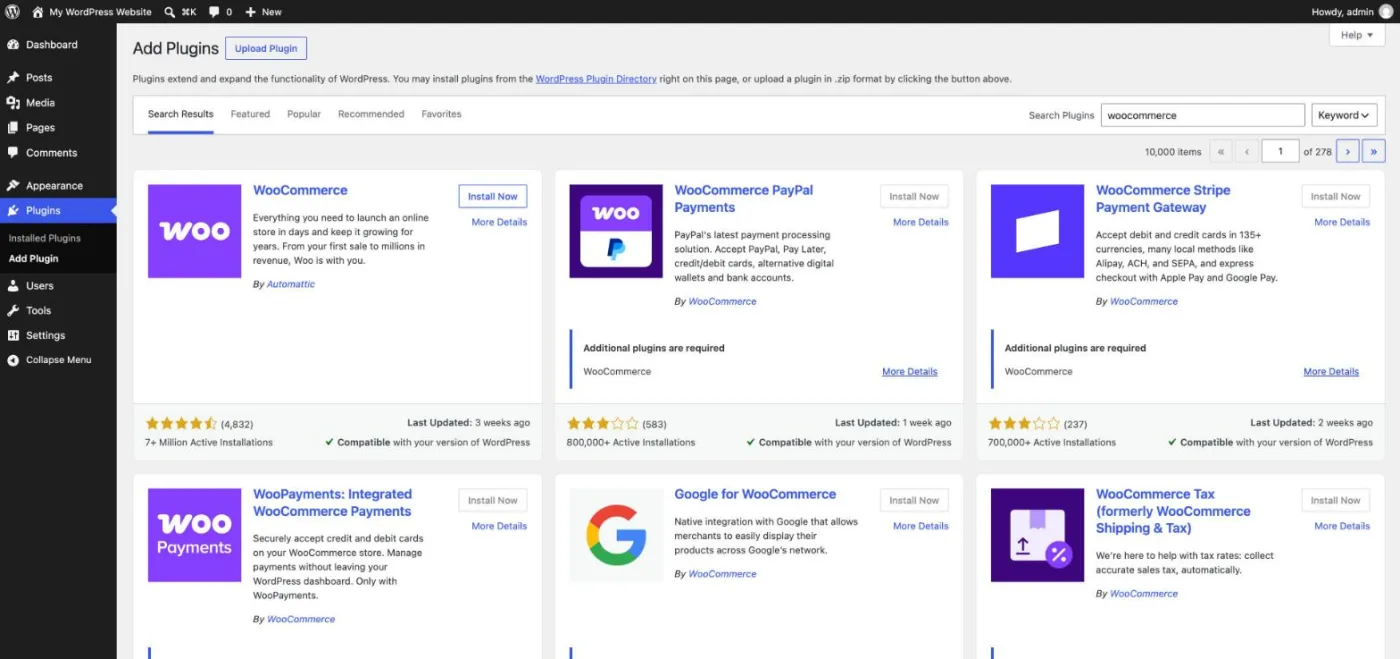Screen dimensions: 1400x659
Task: Open More Details for PayPal required WooCommerce plugin
Action: point(910,372)
